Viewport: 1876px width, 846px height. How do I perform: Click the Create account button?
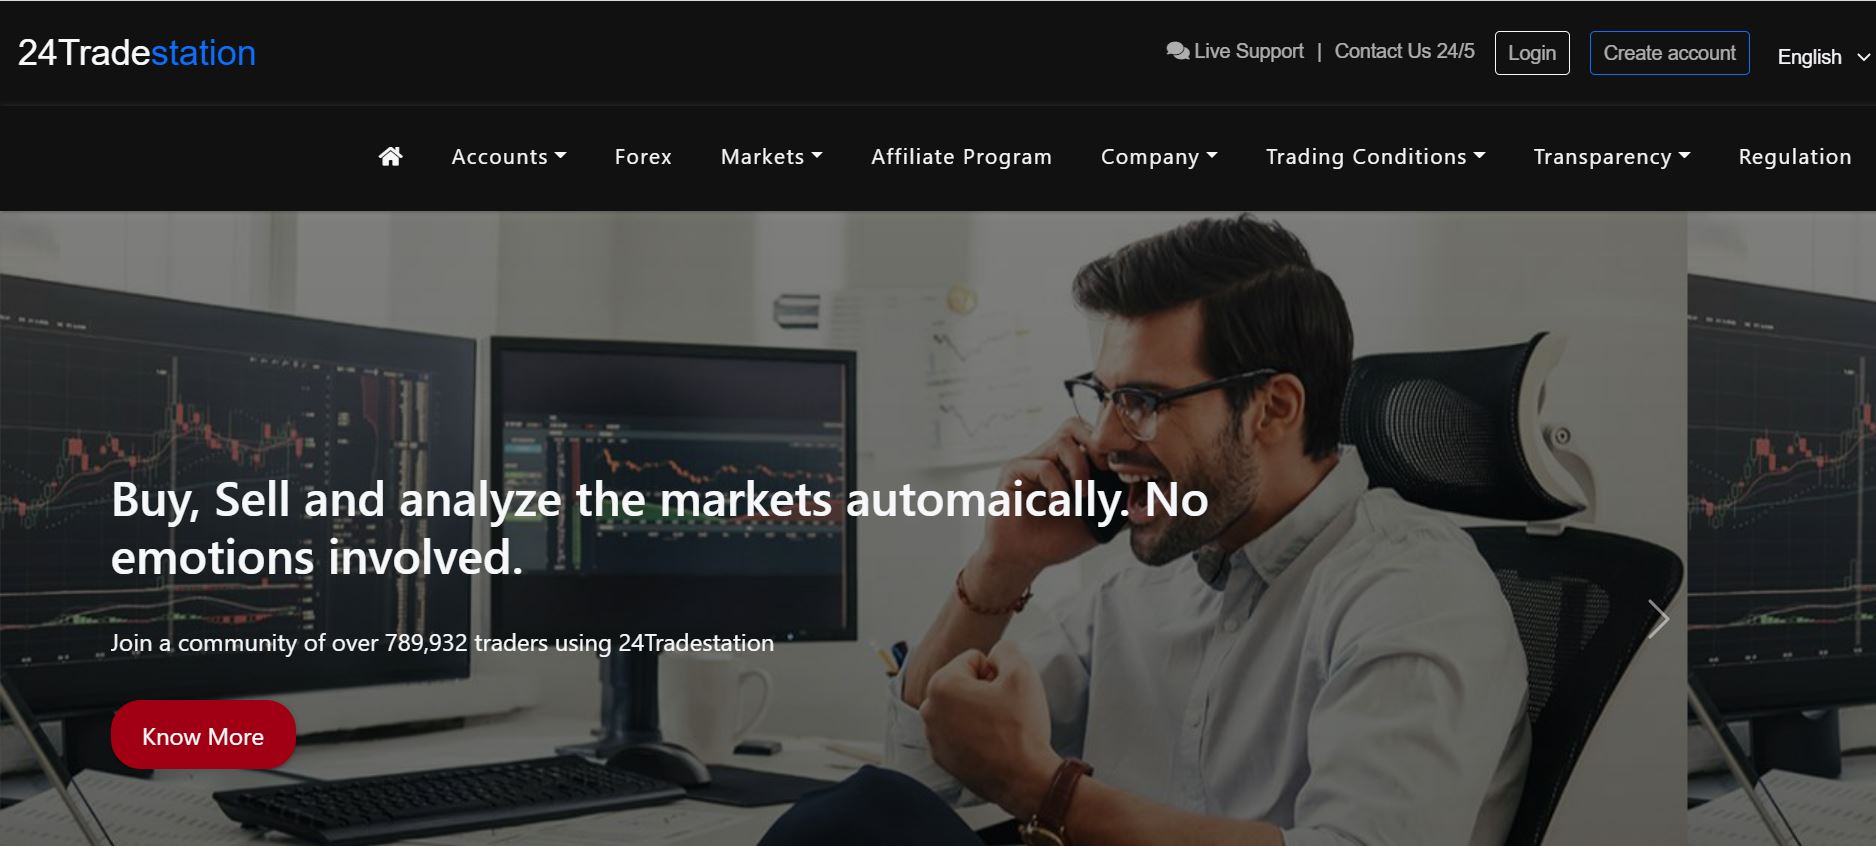click(x=1669, y=53)
